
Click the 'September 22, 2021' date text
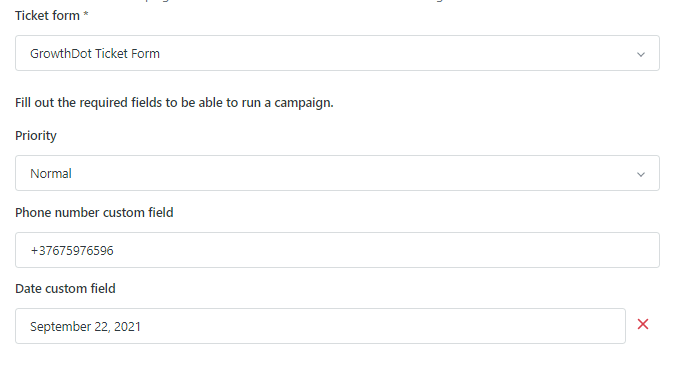85,326
